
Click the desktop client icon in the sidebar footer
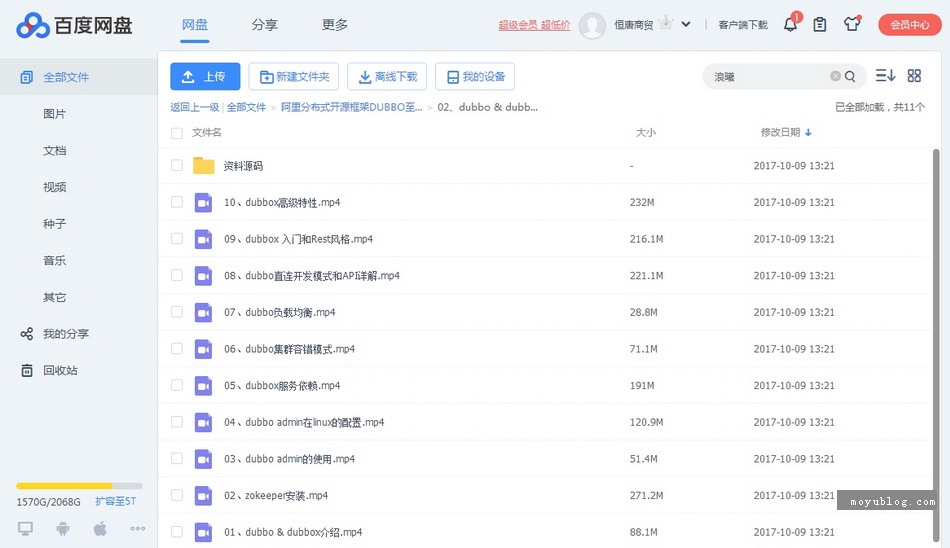coord(25,529)
